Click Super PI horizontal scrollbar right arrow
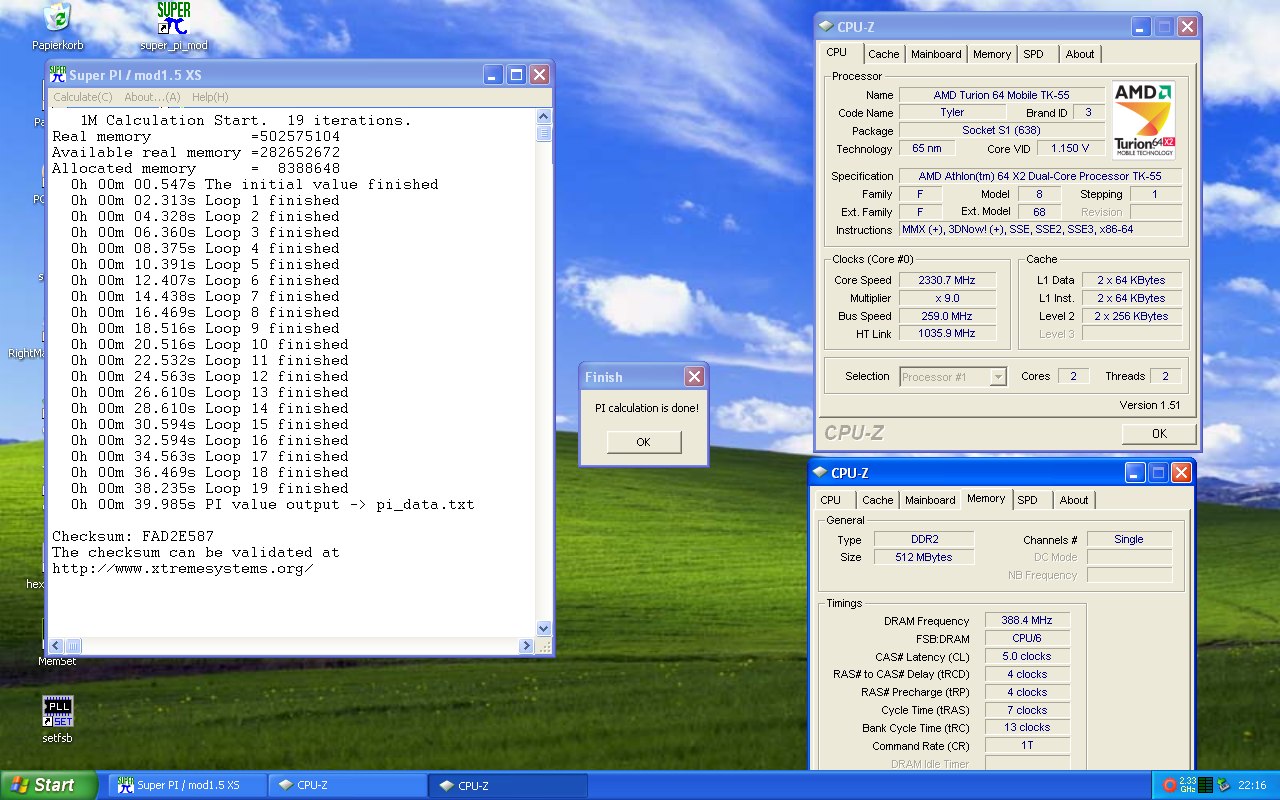 pyautogui.click(x=527, y=646)
